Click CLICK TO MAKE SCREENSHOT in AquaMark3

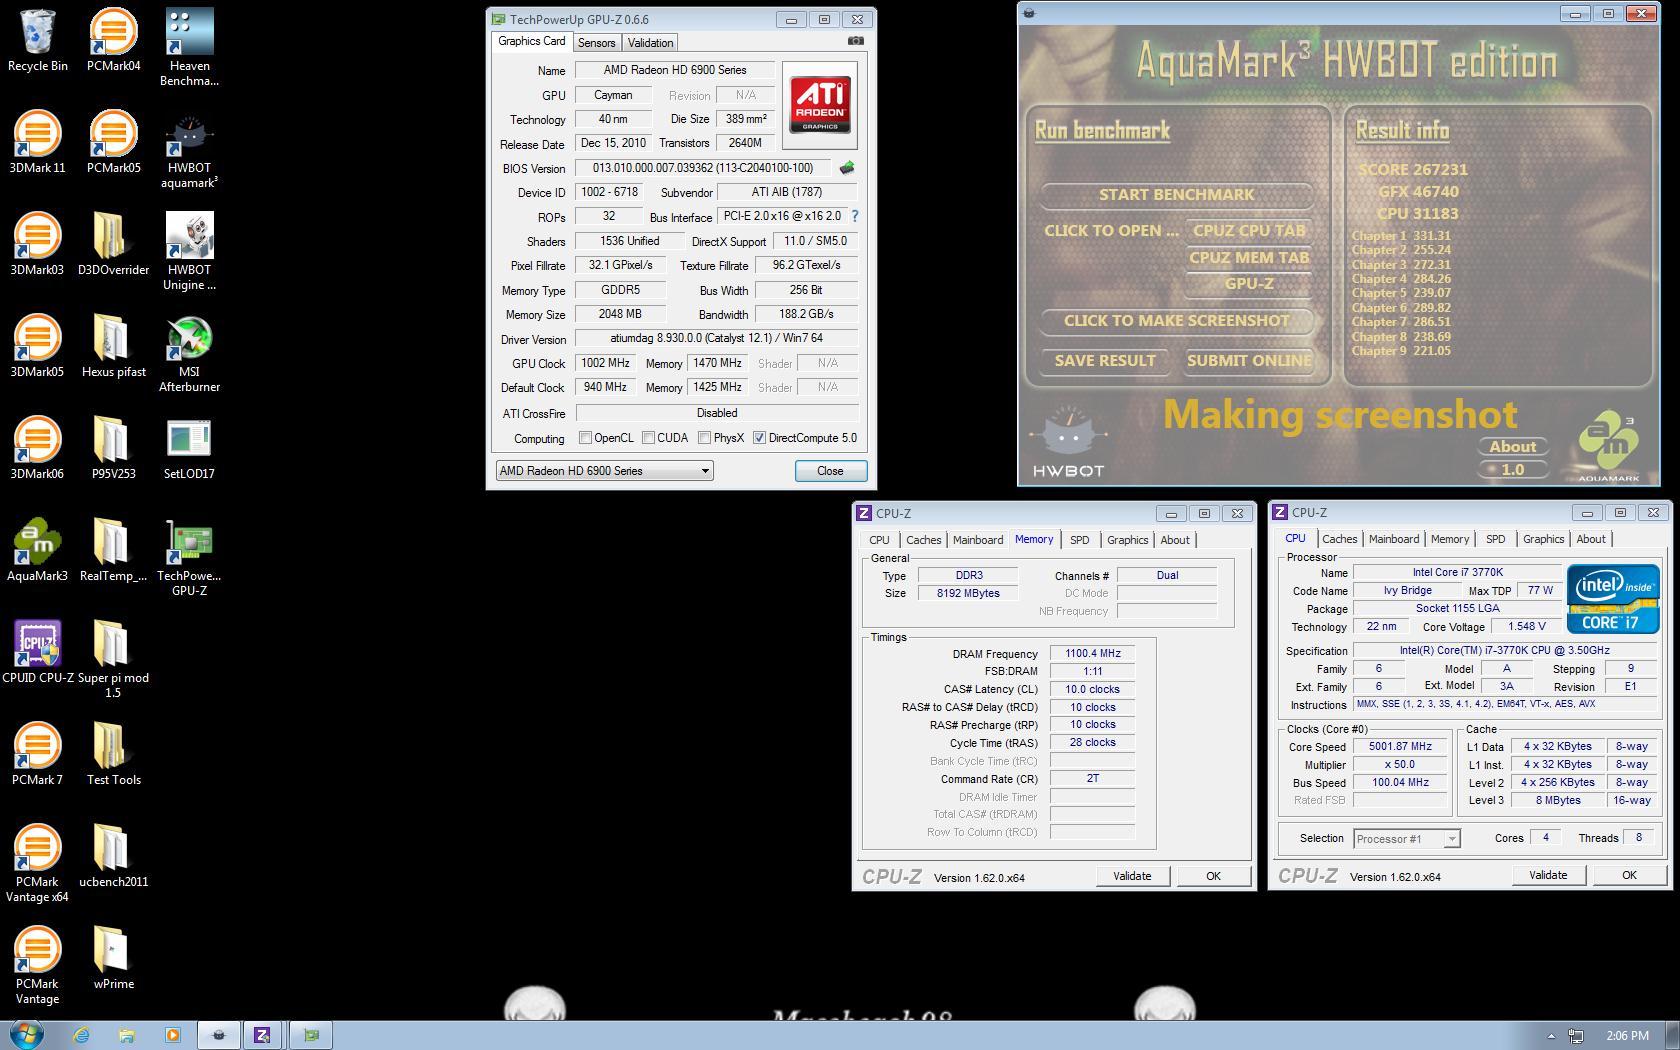point(1176,321)
